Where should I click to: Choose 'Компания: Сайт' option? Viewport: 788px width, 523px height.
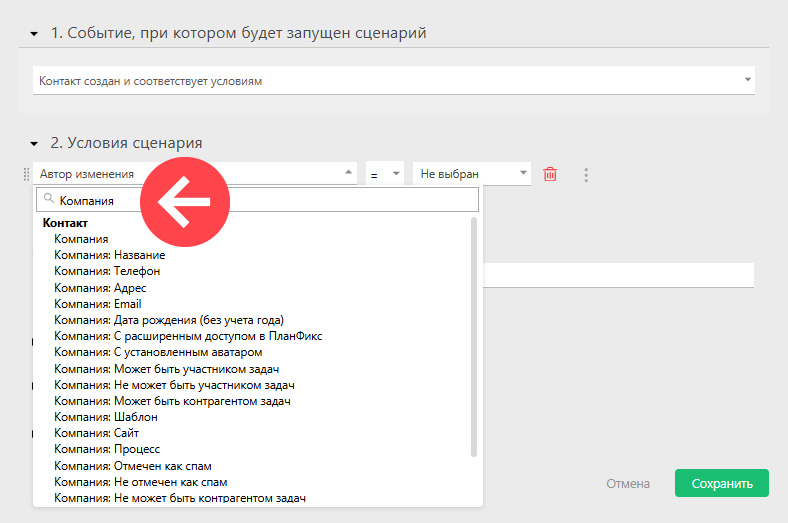coord(96,433)
